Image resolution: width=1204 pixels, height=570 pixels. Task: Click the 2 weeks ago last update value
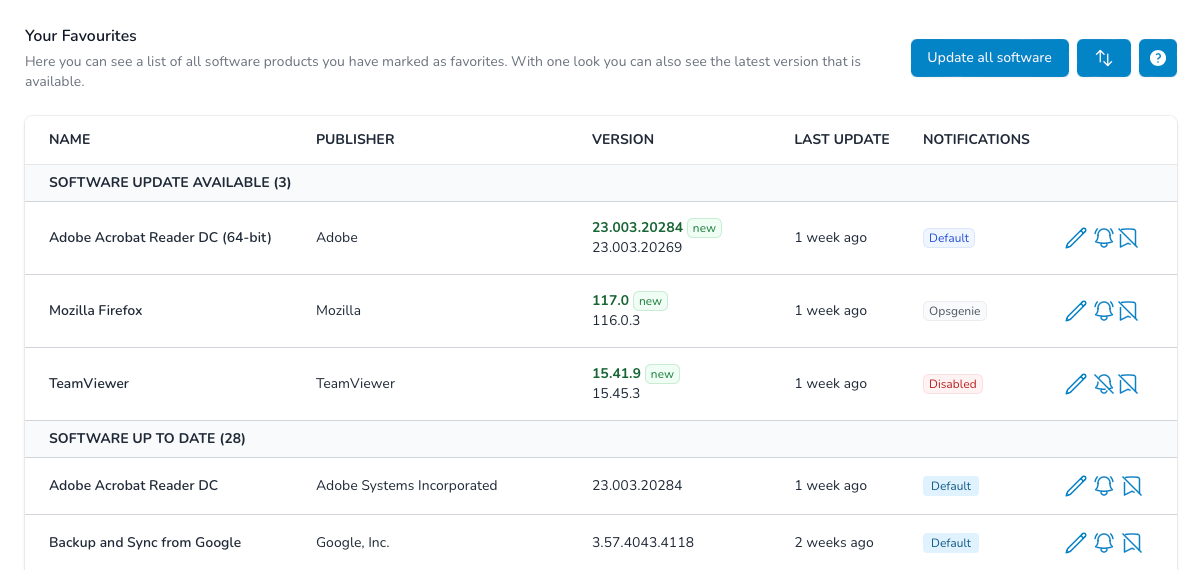[x=834, y=543]
